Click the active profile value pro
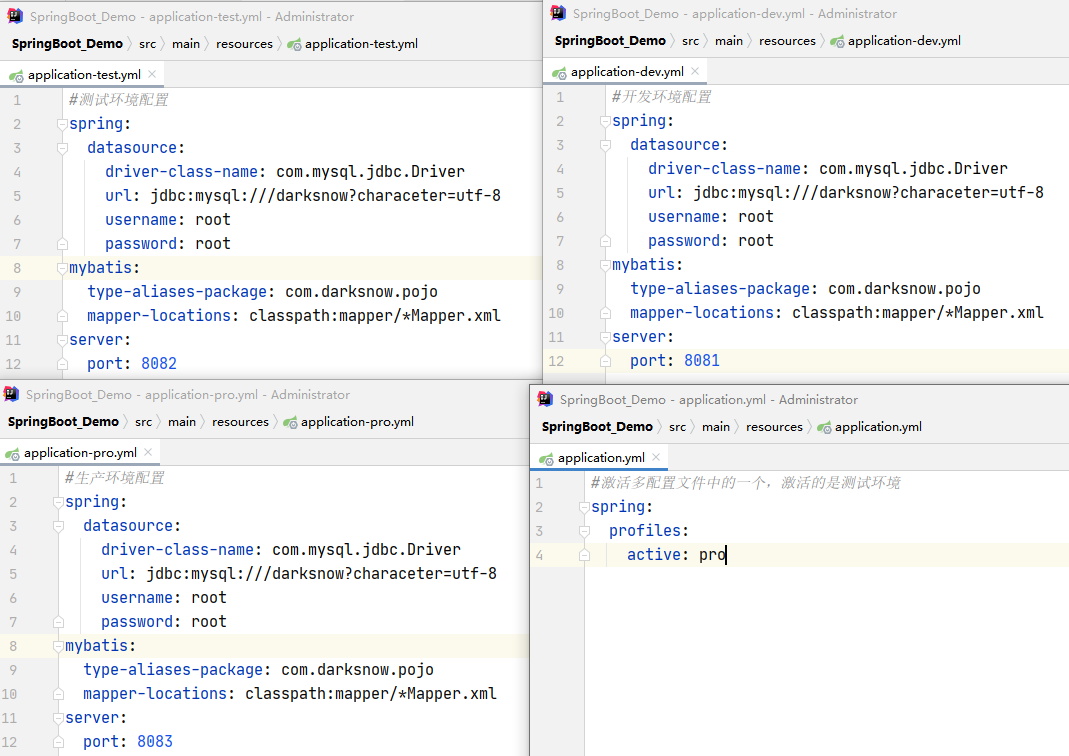This screenshot has width=1069, height=756. coord(712,555)
